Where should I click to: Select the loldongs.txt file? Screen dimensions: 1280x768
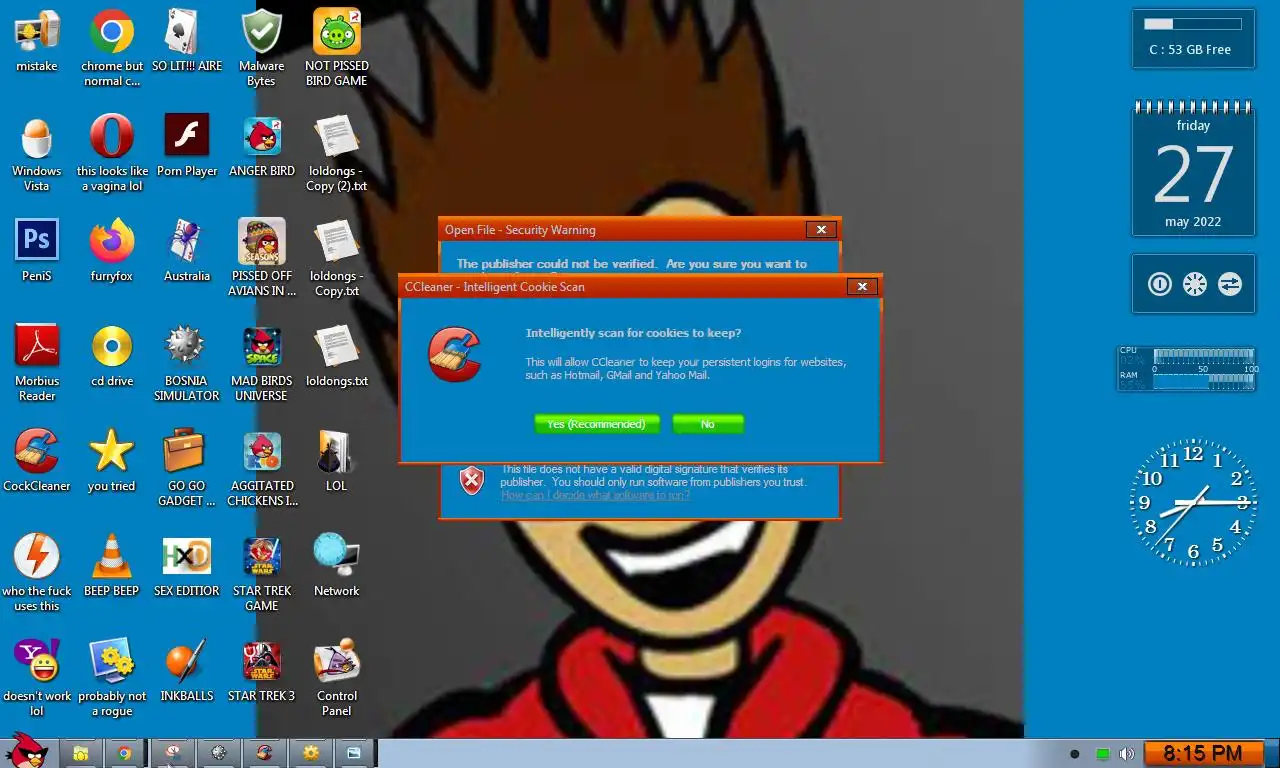[337, 356]
